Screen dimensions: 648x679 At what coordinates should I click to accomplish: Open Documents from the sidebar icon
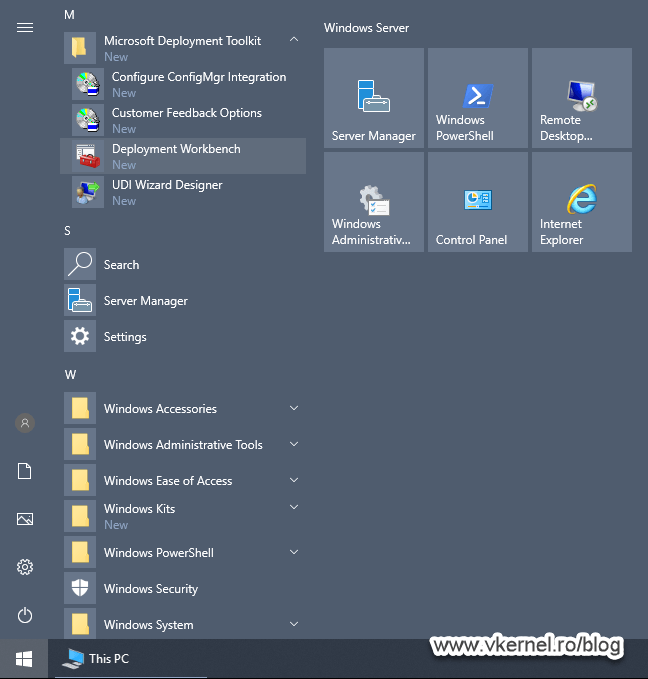25,471
